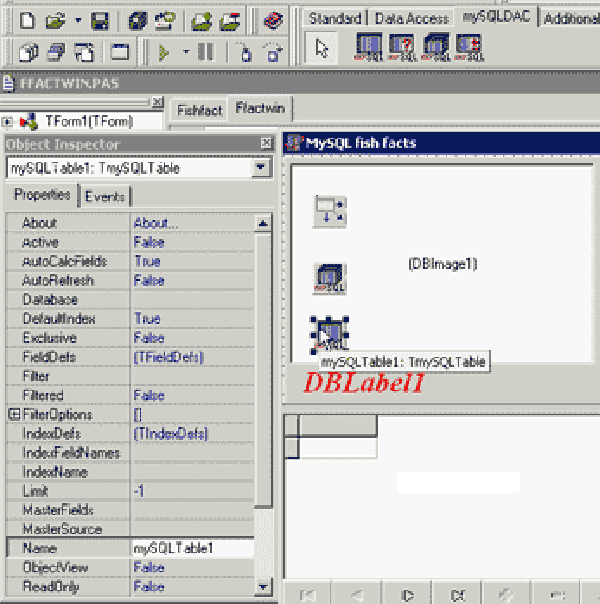Image resolution: width=600 pixels, height=604 pixels.
Task: Click the (TIndexDefs) property value
Action: point(193,433)
